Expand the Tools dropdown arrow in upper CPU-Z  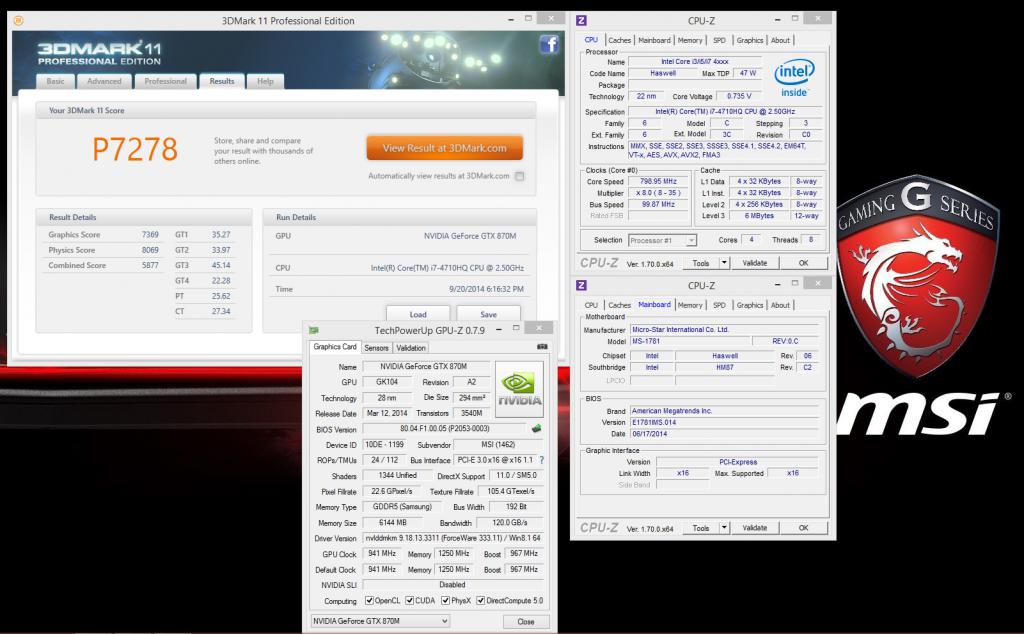(x=722, y=263)
